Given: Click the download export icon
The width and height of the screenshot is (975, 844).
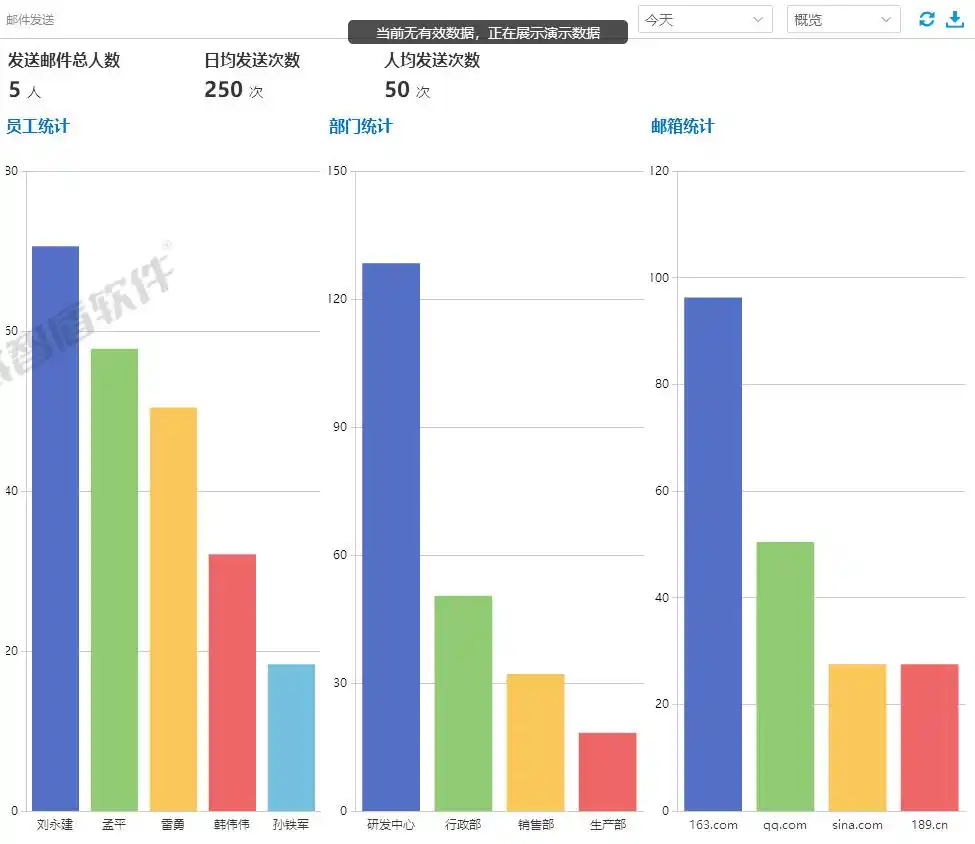Looking at the screenshot, I should (954, 19).
